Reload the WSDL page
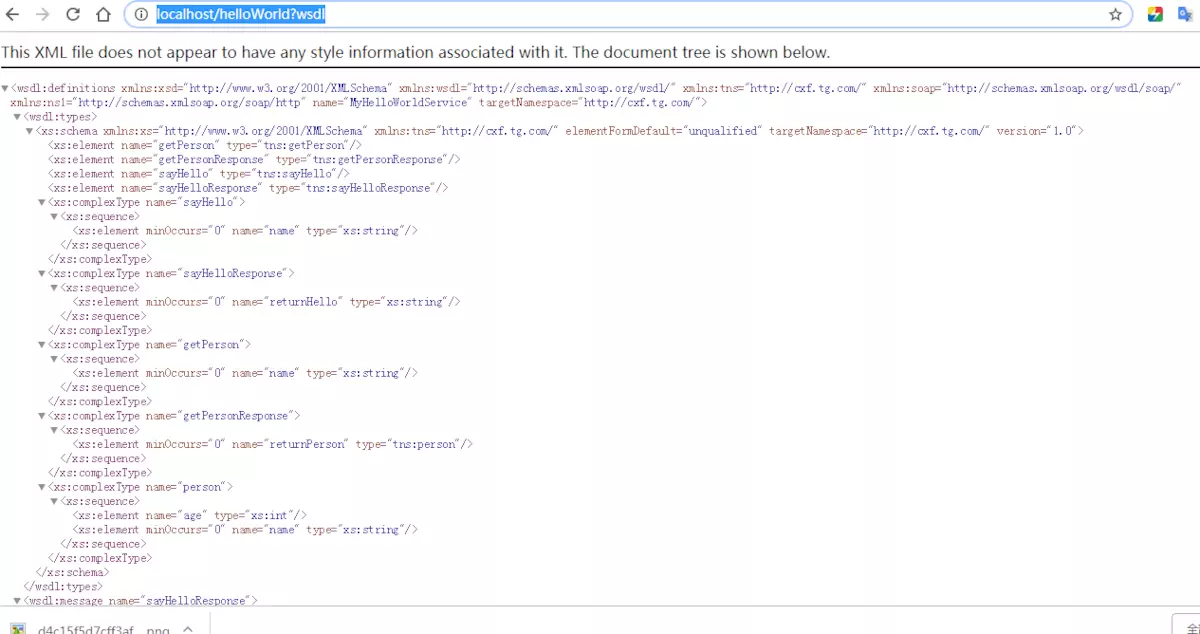Viewport: 1200px width, 634px height. click(x=73, y=15)
